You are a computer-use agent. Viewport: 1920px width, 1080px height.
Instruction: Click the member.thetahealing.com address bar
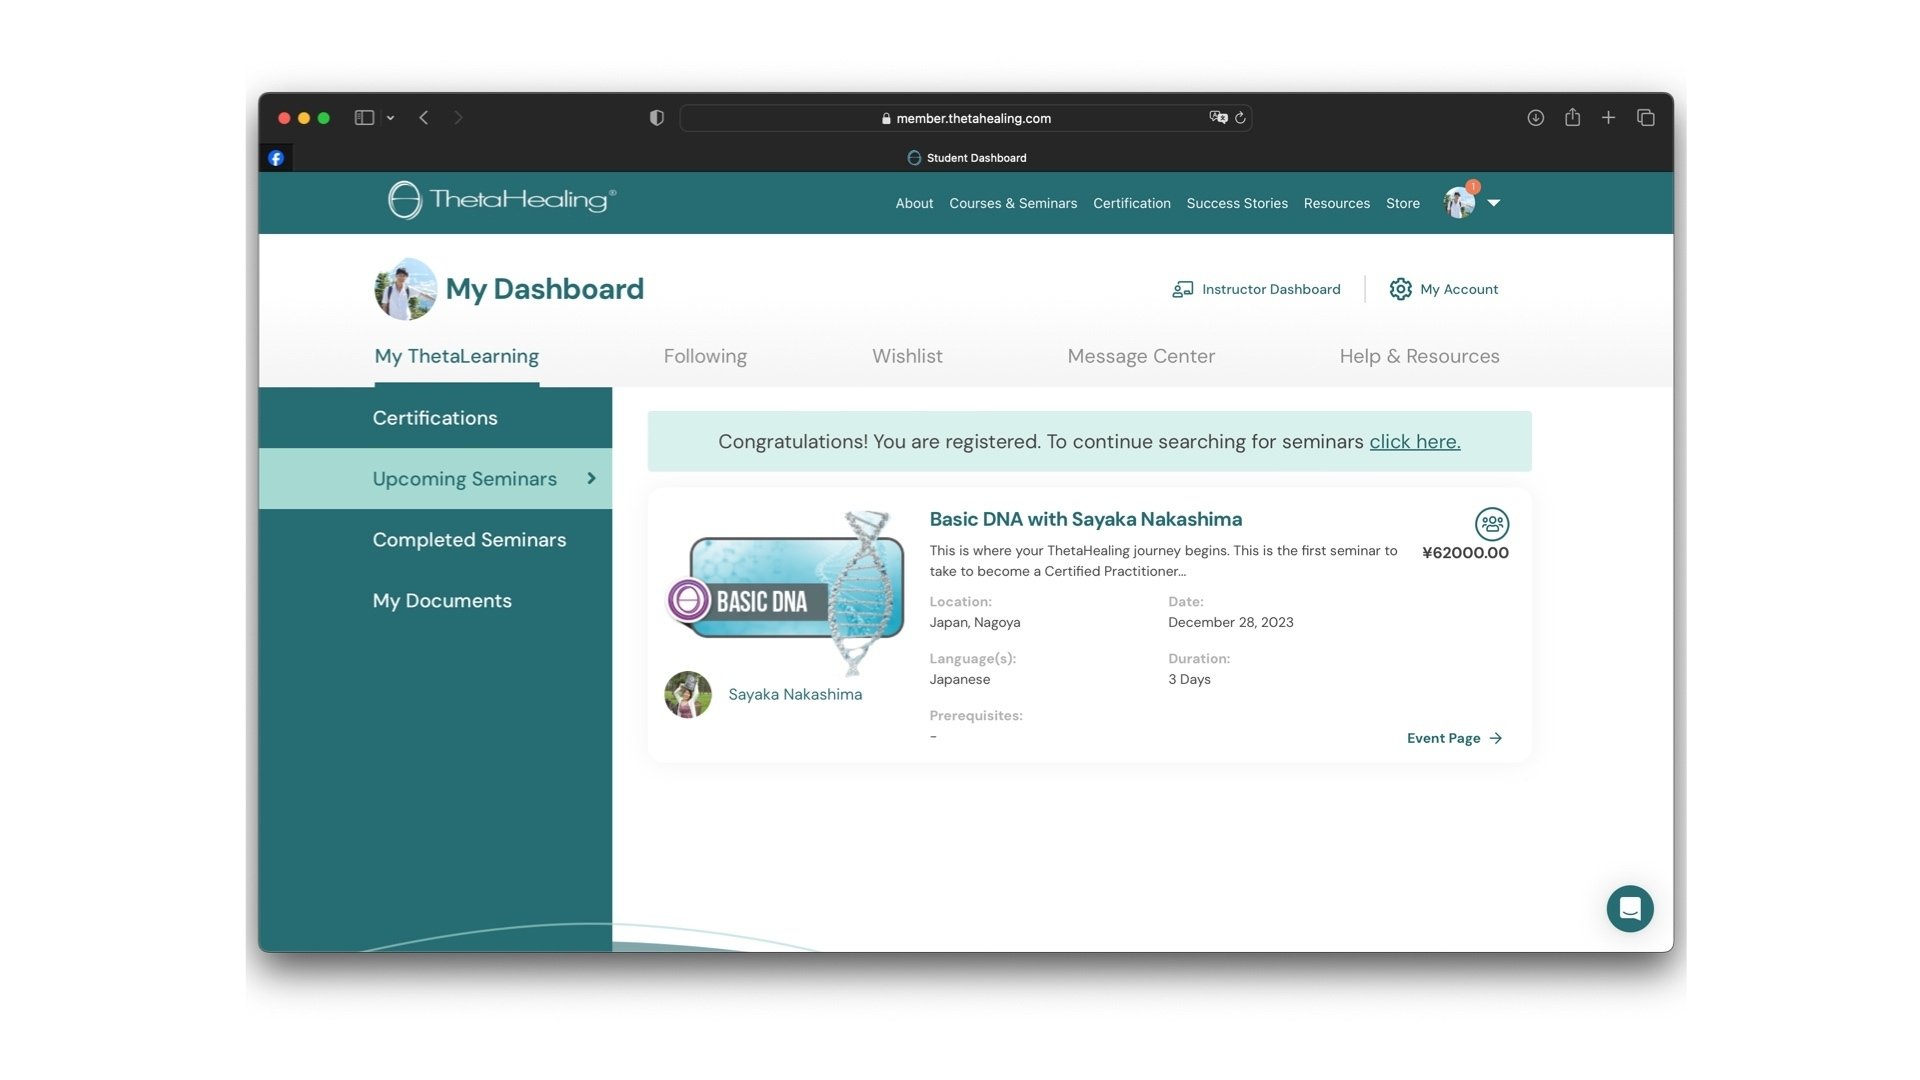965,118
